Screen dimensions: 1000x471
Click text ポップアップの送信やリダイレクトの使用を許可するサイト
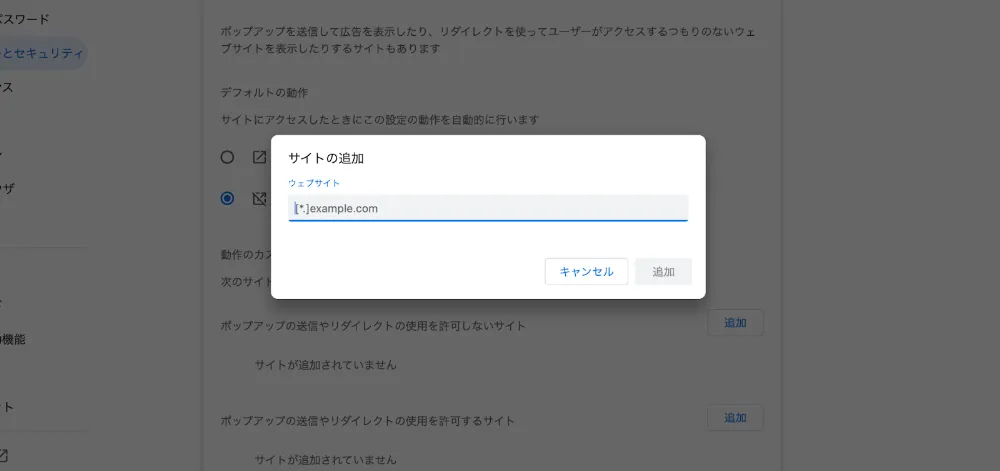(x=367, y=421)
